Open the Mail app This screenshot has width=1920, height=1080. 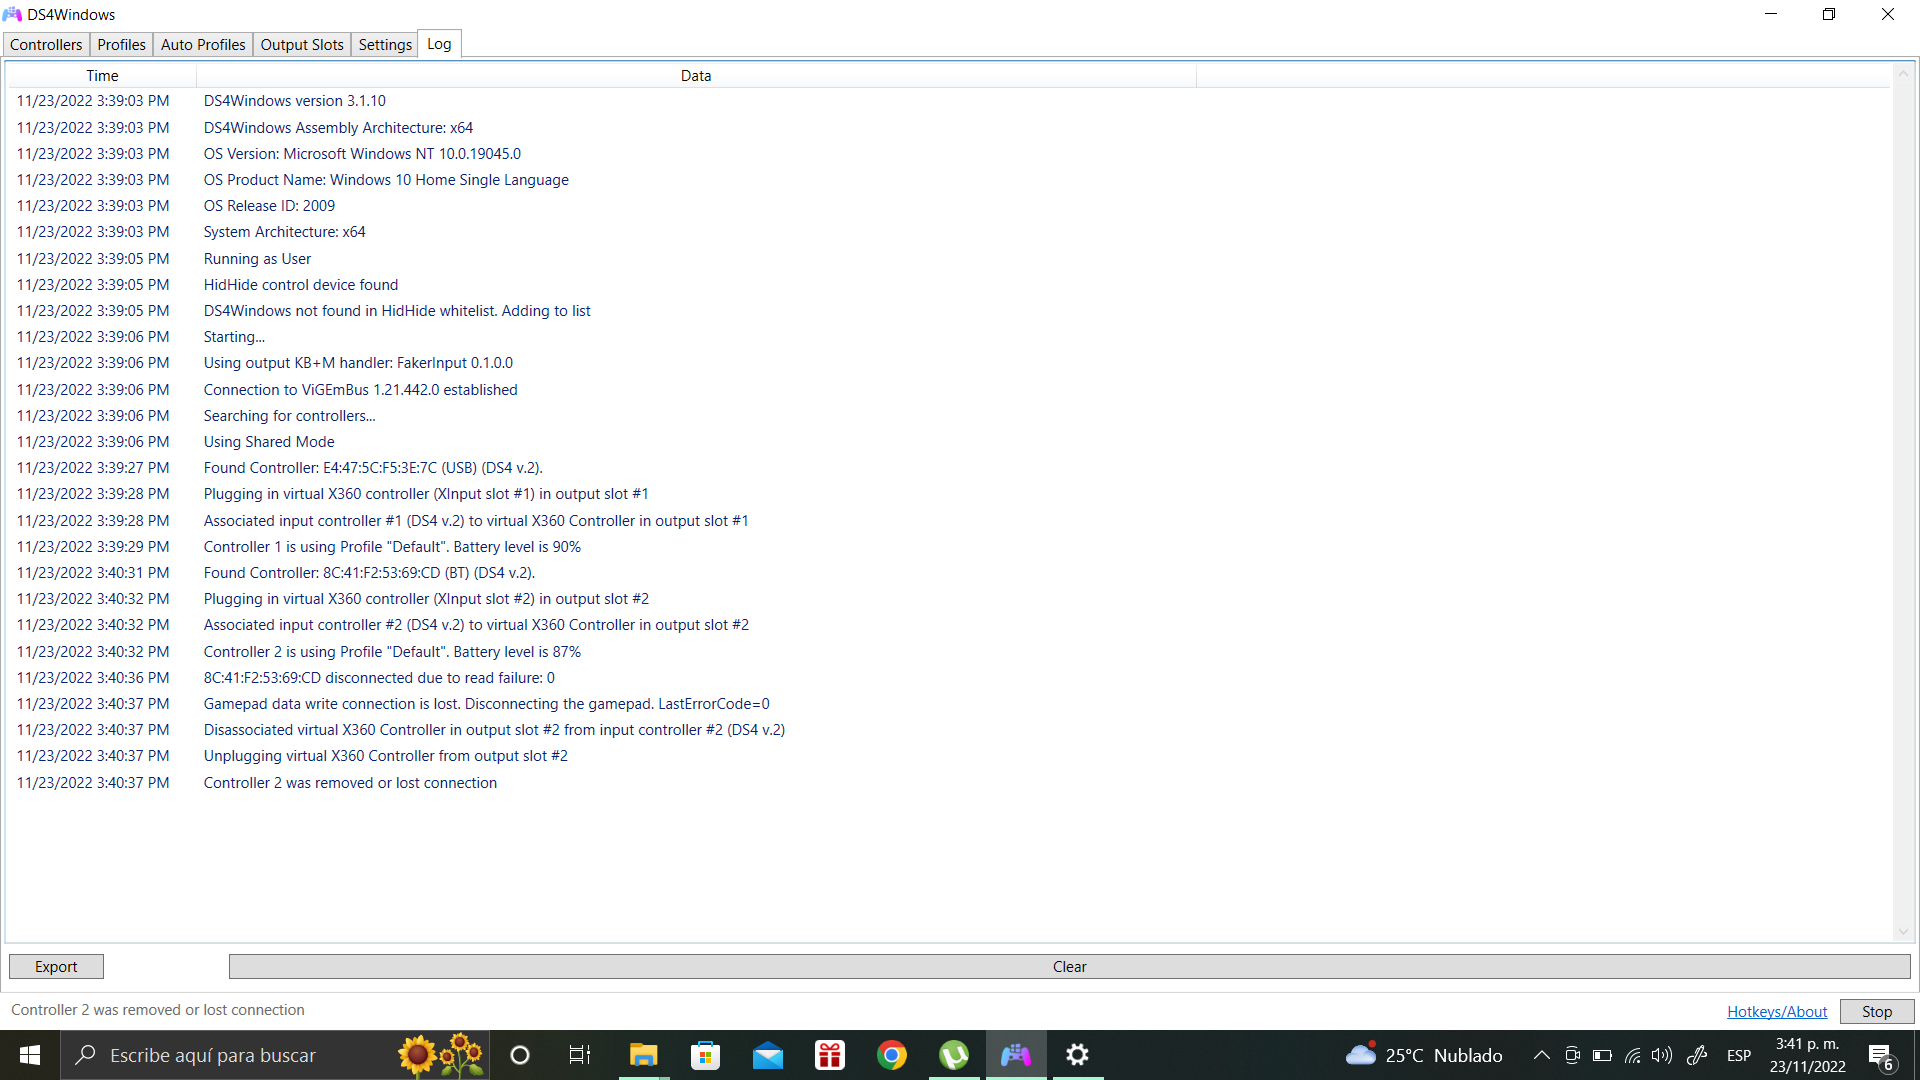(x=767, y=1055)
